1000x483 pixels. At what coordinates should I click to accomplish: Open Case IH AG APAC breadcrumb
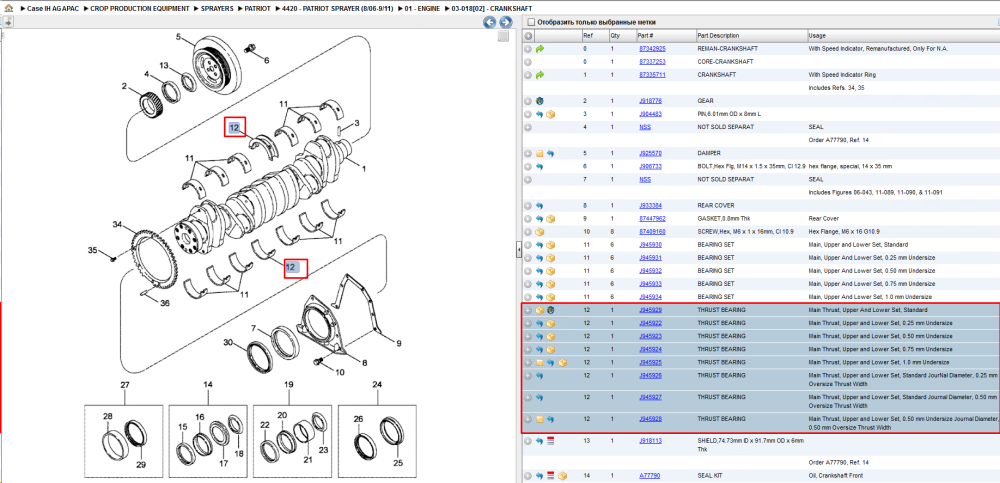point(53,9)
